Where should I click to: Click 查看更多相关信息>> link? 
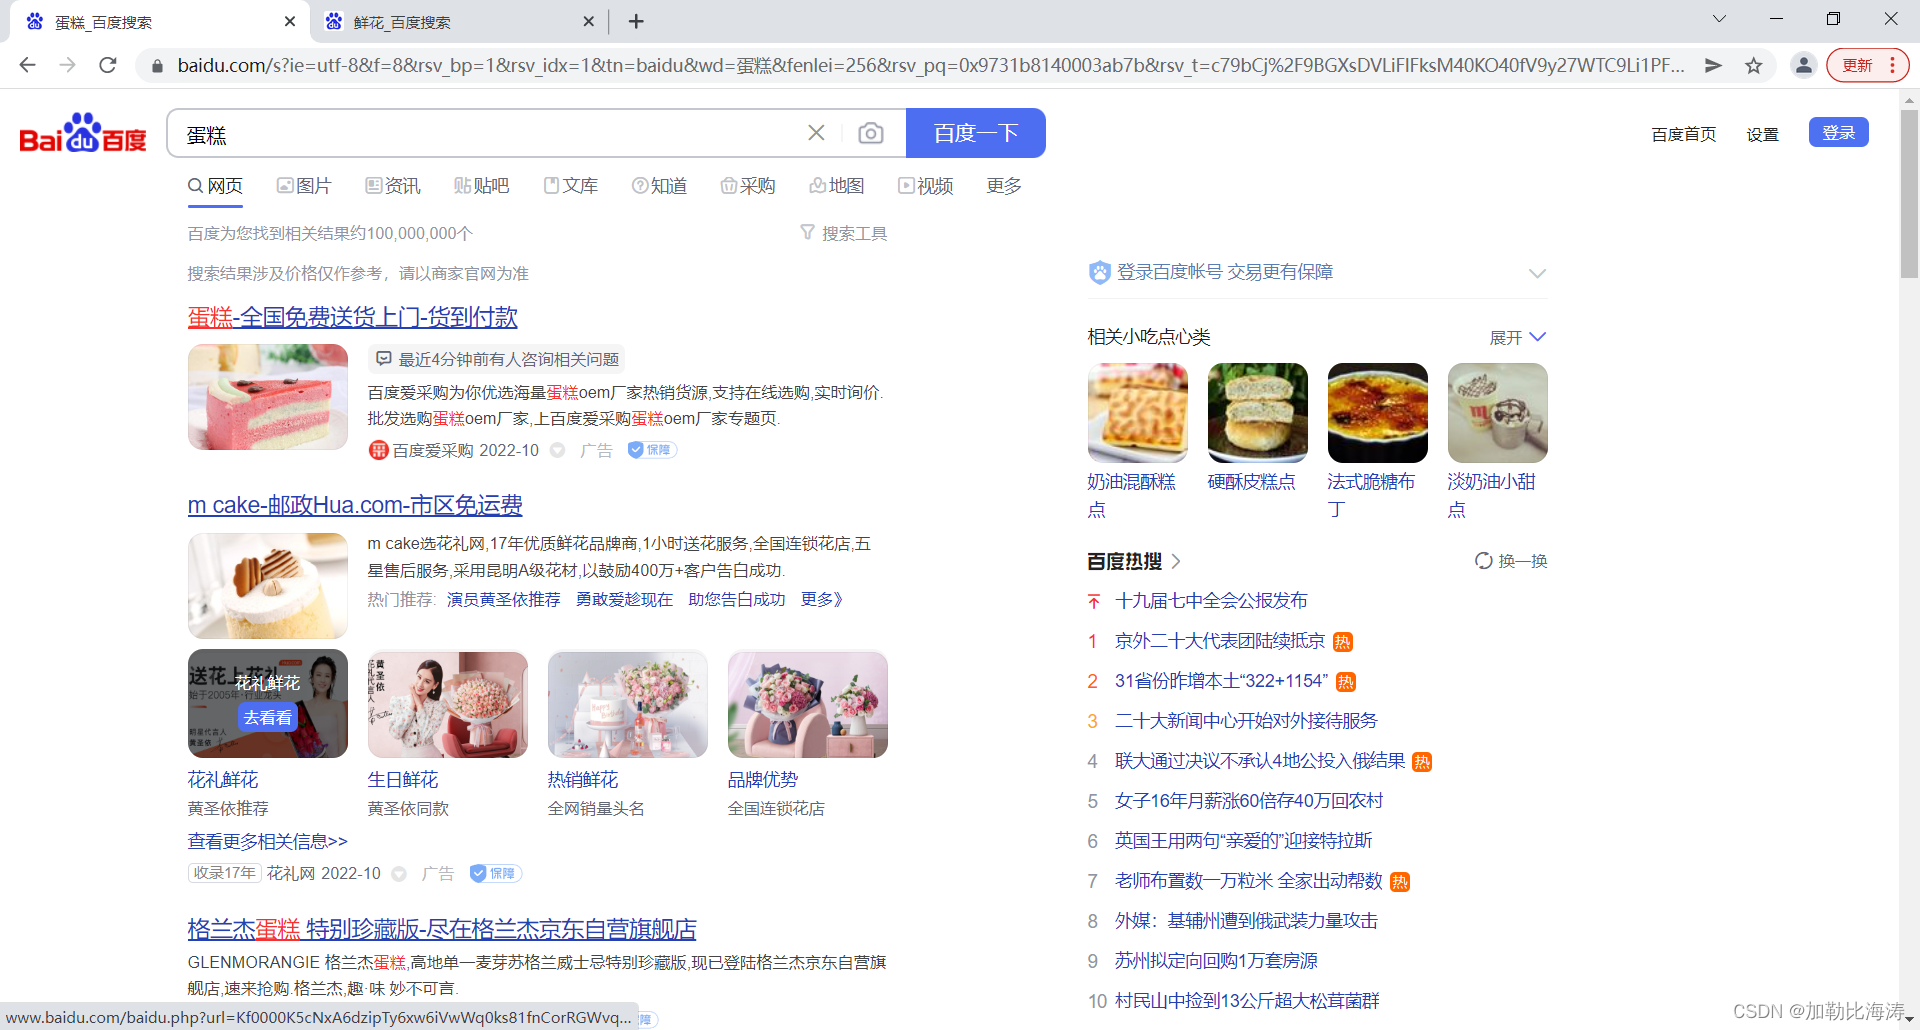pyautogui.click(x=267, y=842)
